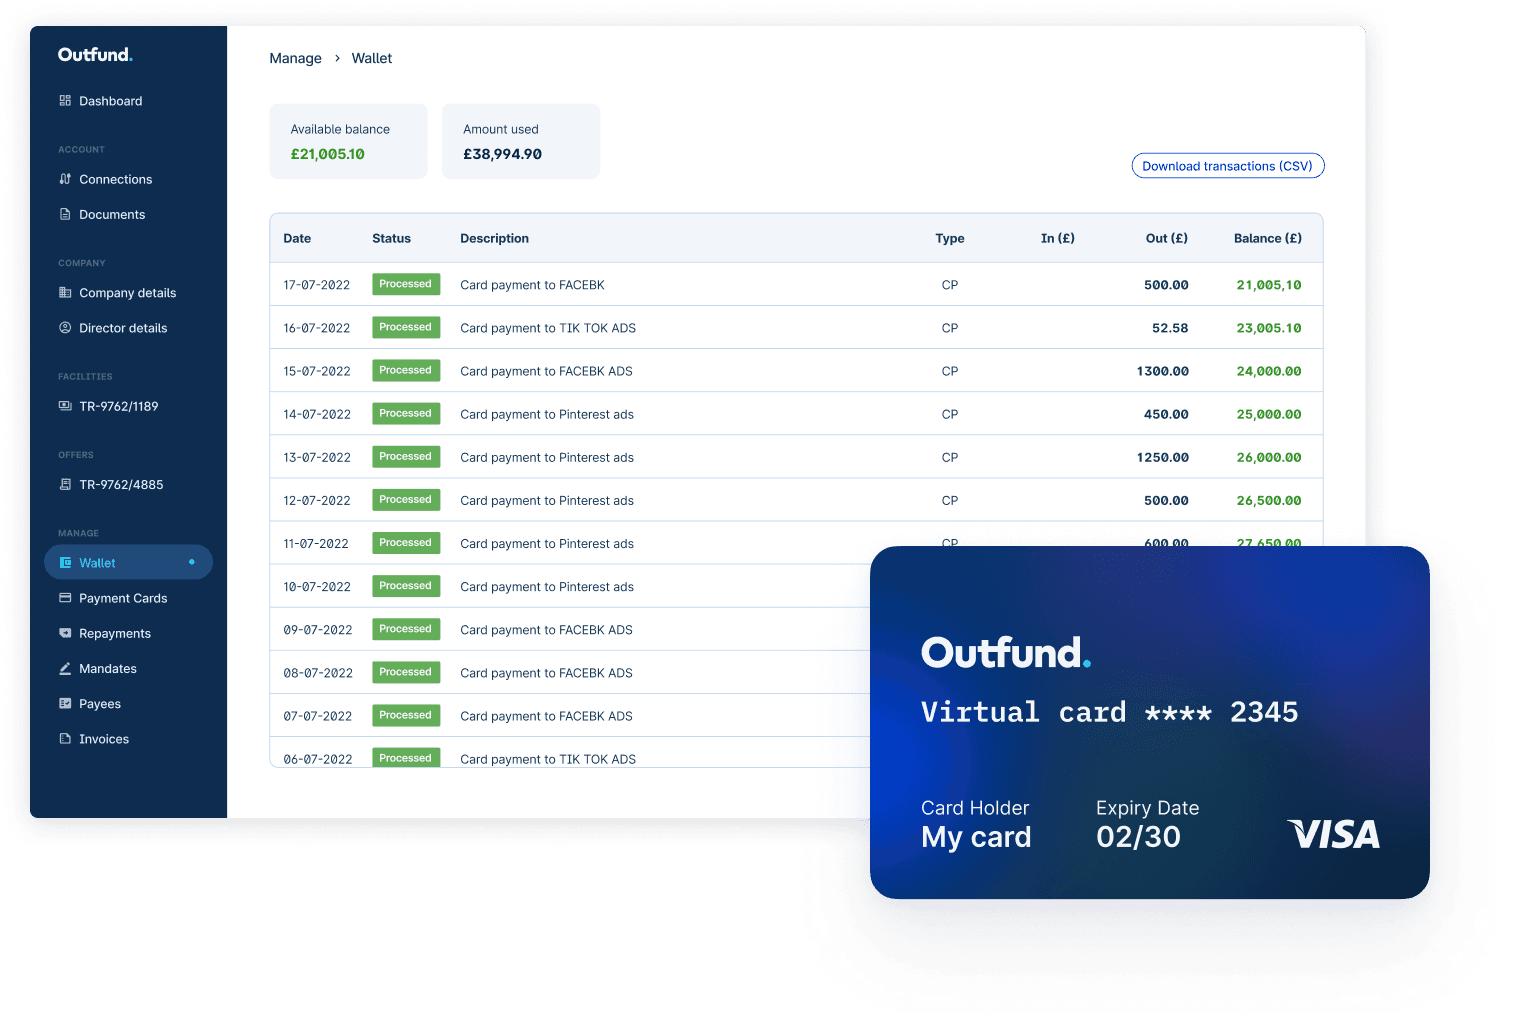This screenshot has height=1036, width=1520.
Task: Click the £21,005.10 available balance value
Action: (x=328, y=154)
